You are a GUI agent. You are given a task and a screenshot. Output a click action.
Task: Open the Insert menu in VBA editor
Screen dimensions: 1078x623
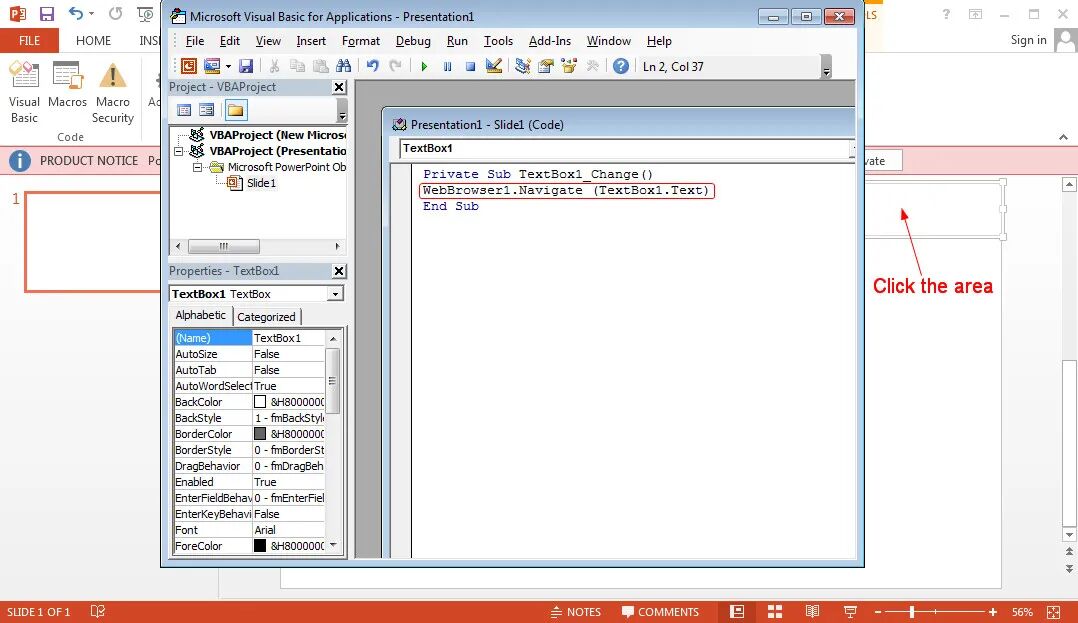(x=311, y=41)
